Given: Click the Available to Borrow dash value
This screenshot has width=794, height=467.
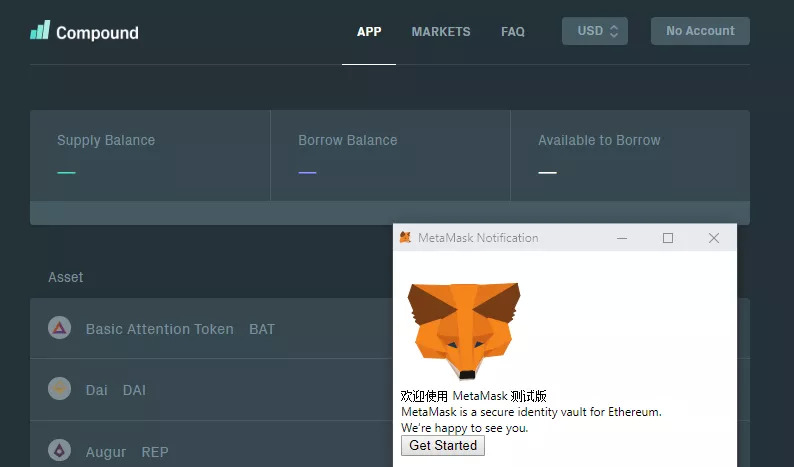Looking at the screenshot, I should (x=547, y=173).
